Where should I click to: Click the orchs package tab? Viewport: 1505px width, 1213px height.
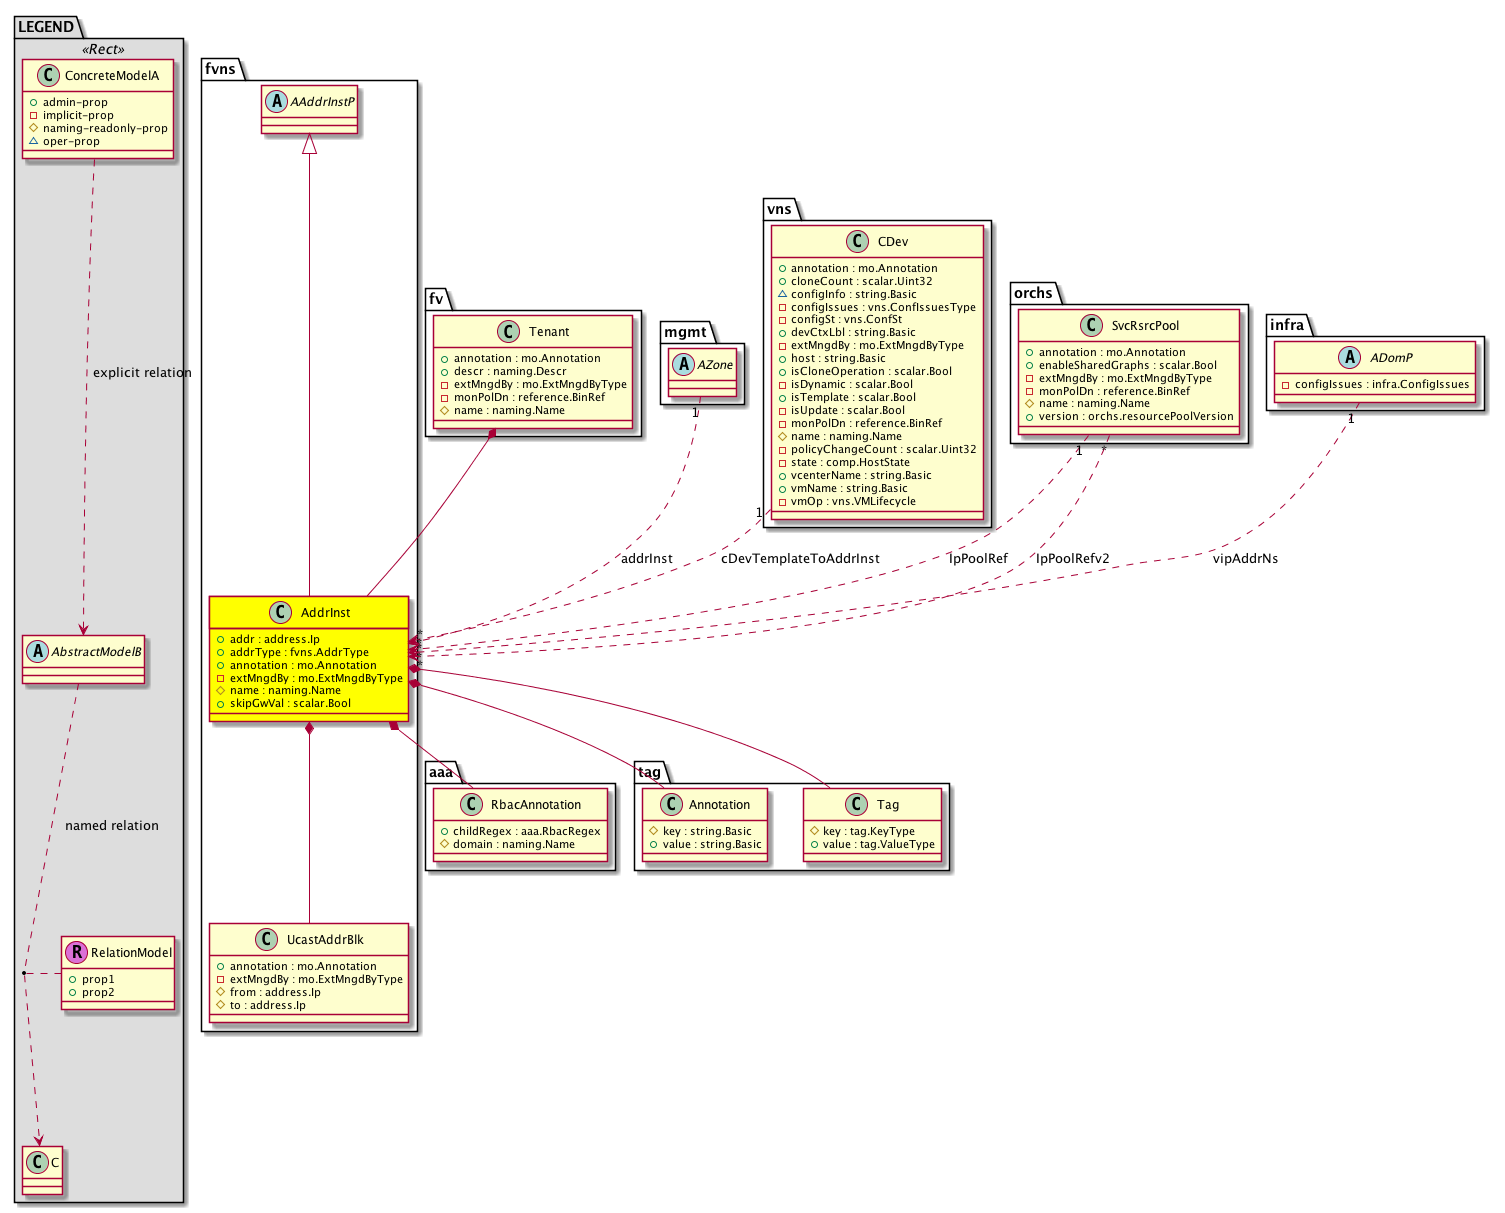coord(1033,293)
